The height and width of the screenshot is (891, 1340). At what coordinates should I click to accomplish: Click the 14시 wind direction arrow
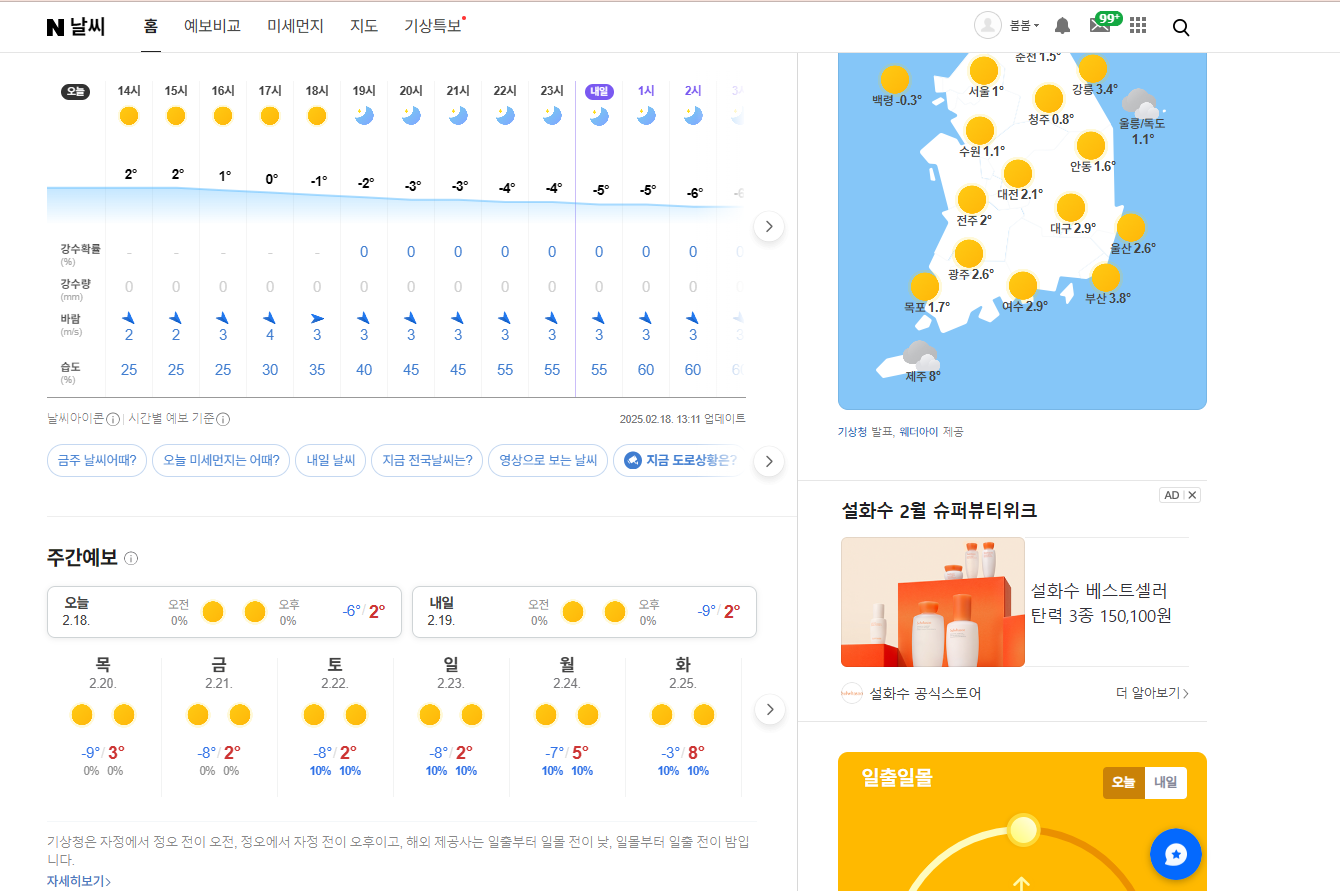pos(128,319)
